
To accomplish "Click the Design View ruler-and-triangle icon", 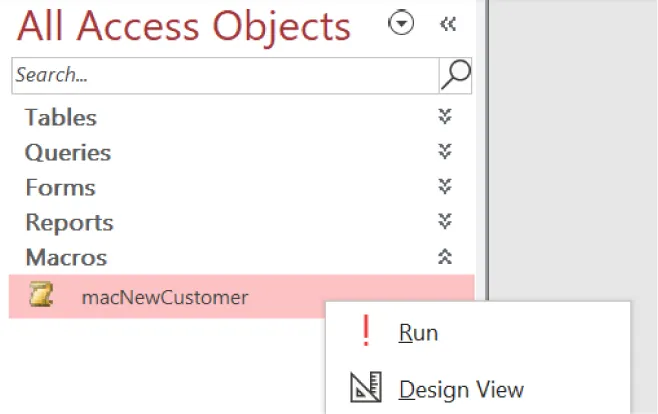I will pos(366,389).
